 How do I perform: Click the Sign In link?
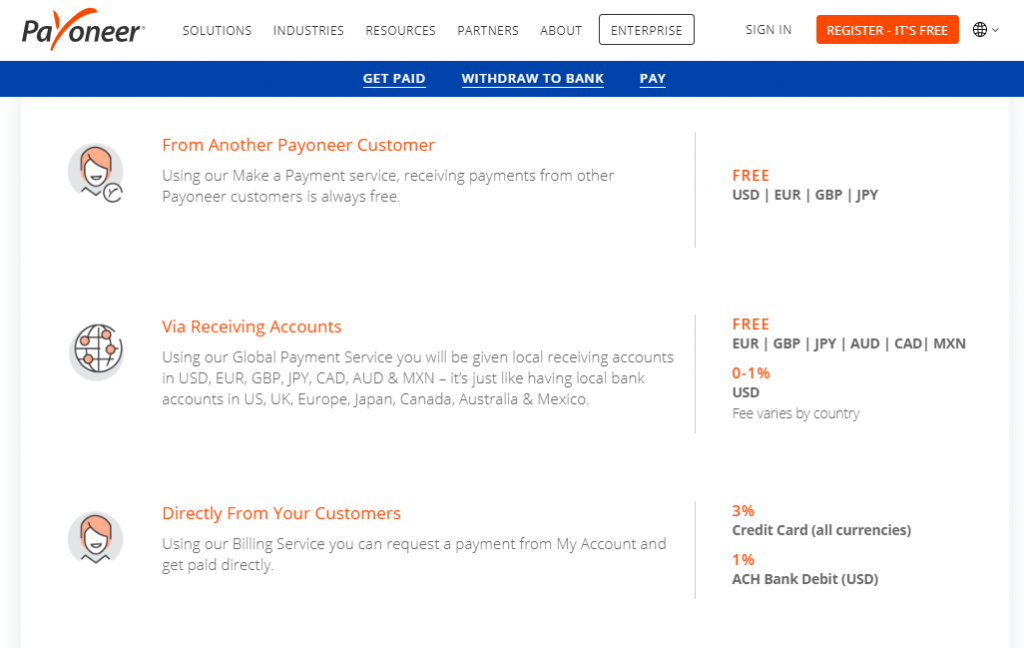(769, 30)
